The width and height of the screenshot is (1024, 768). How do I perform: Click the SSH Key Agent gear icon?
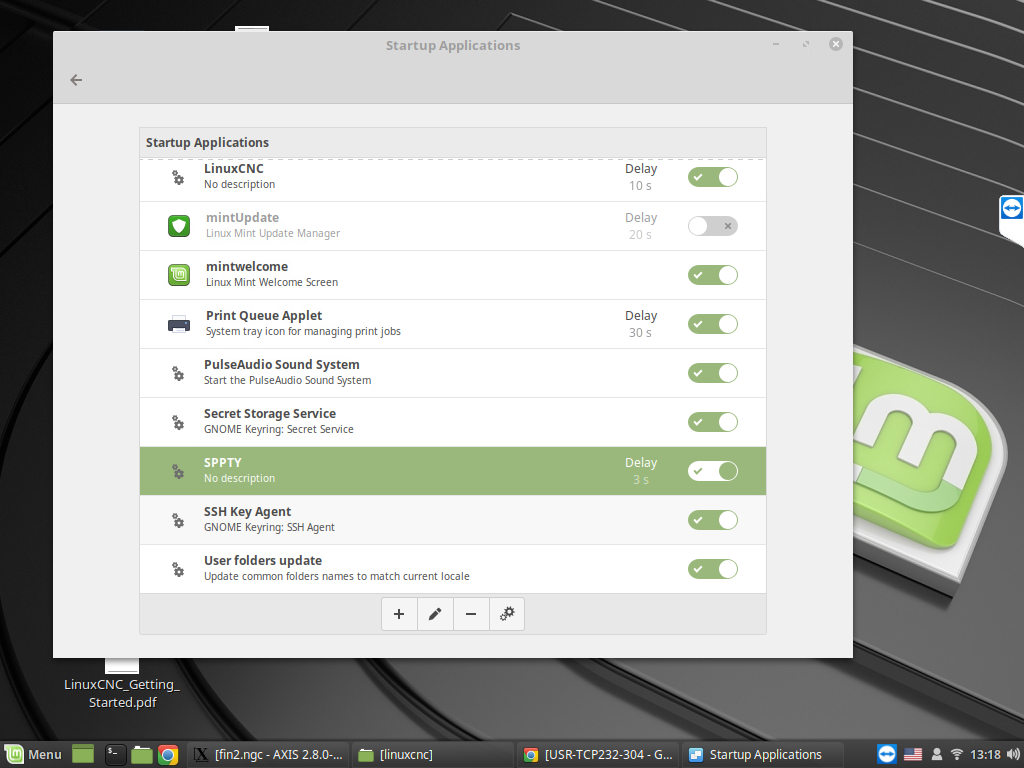[178, 520]
